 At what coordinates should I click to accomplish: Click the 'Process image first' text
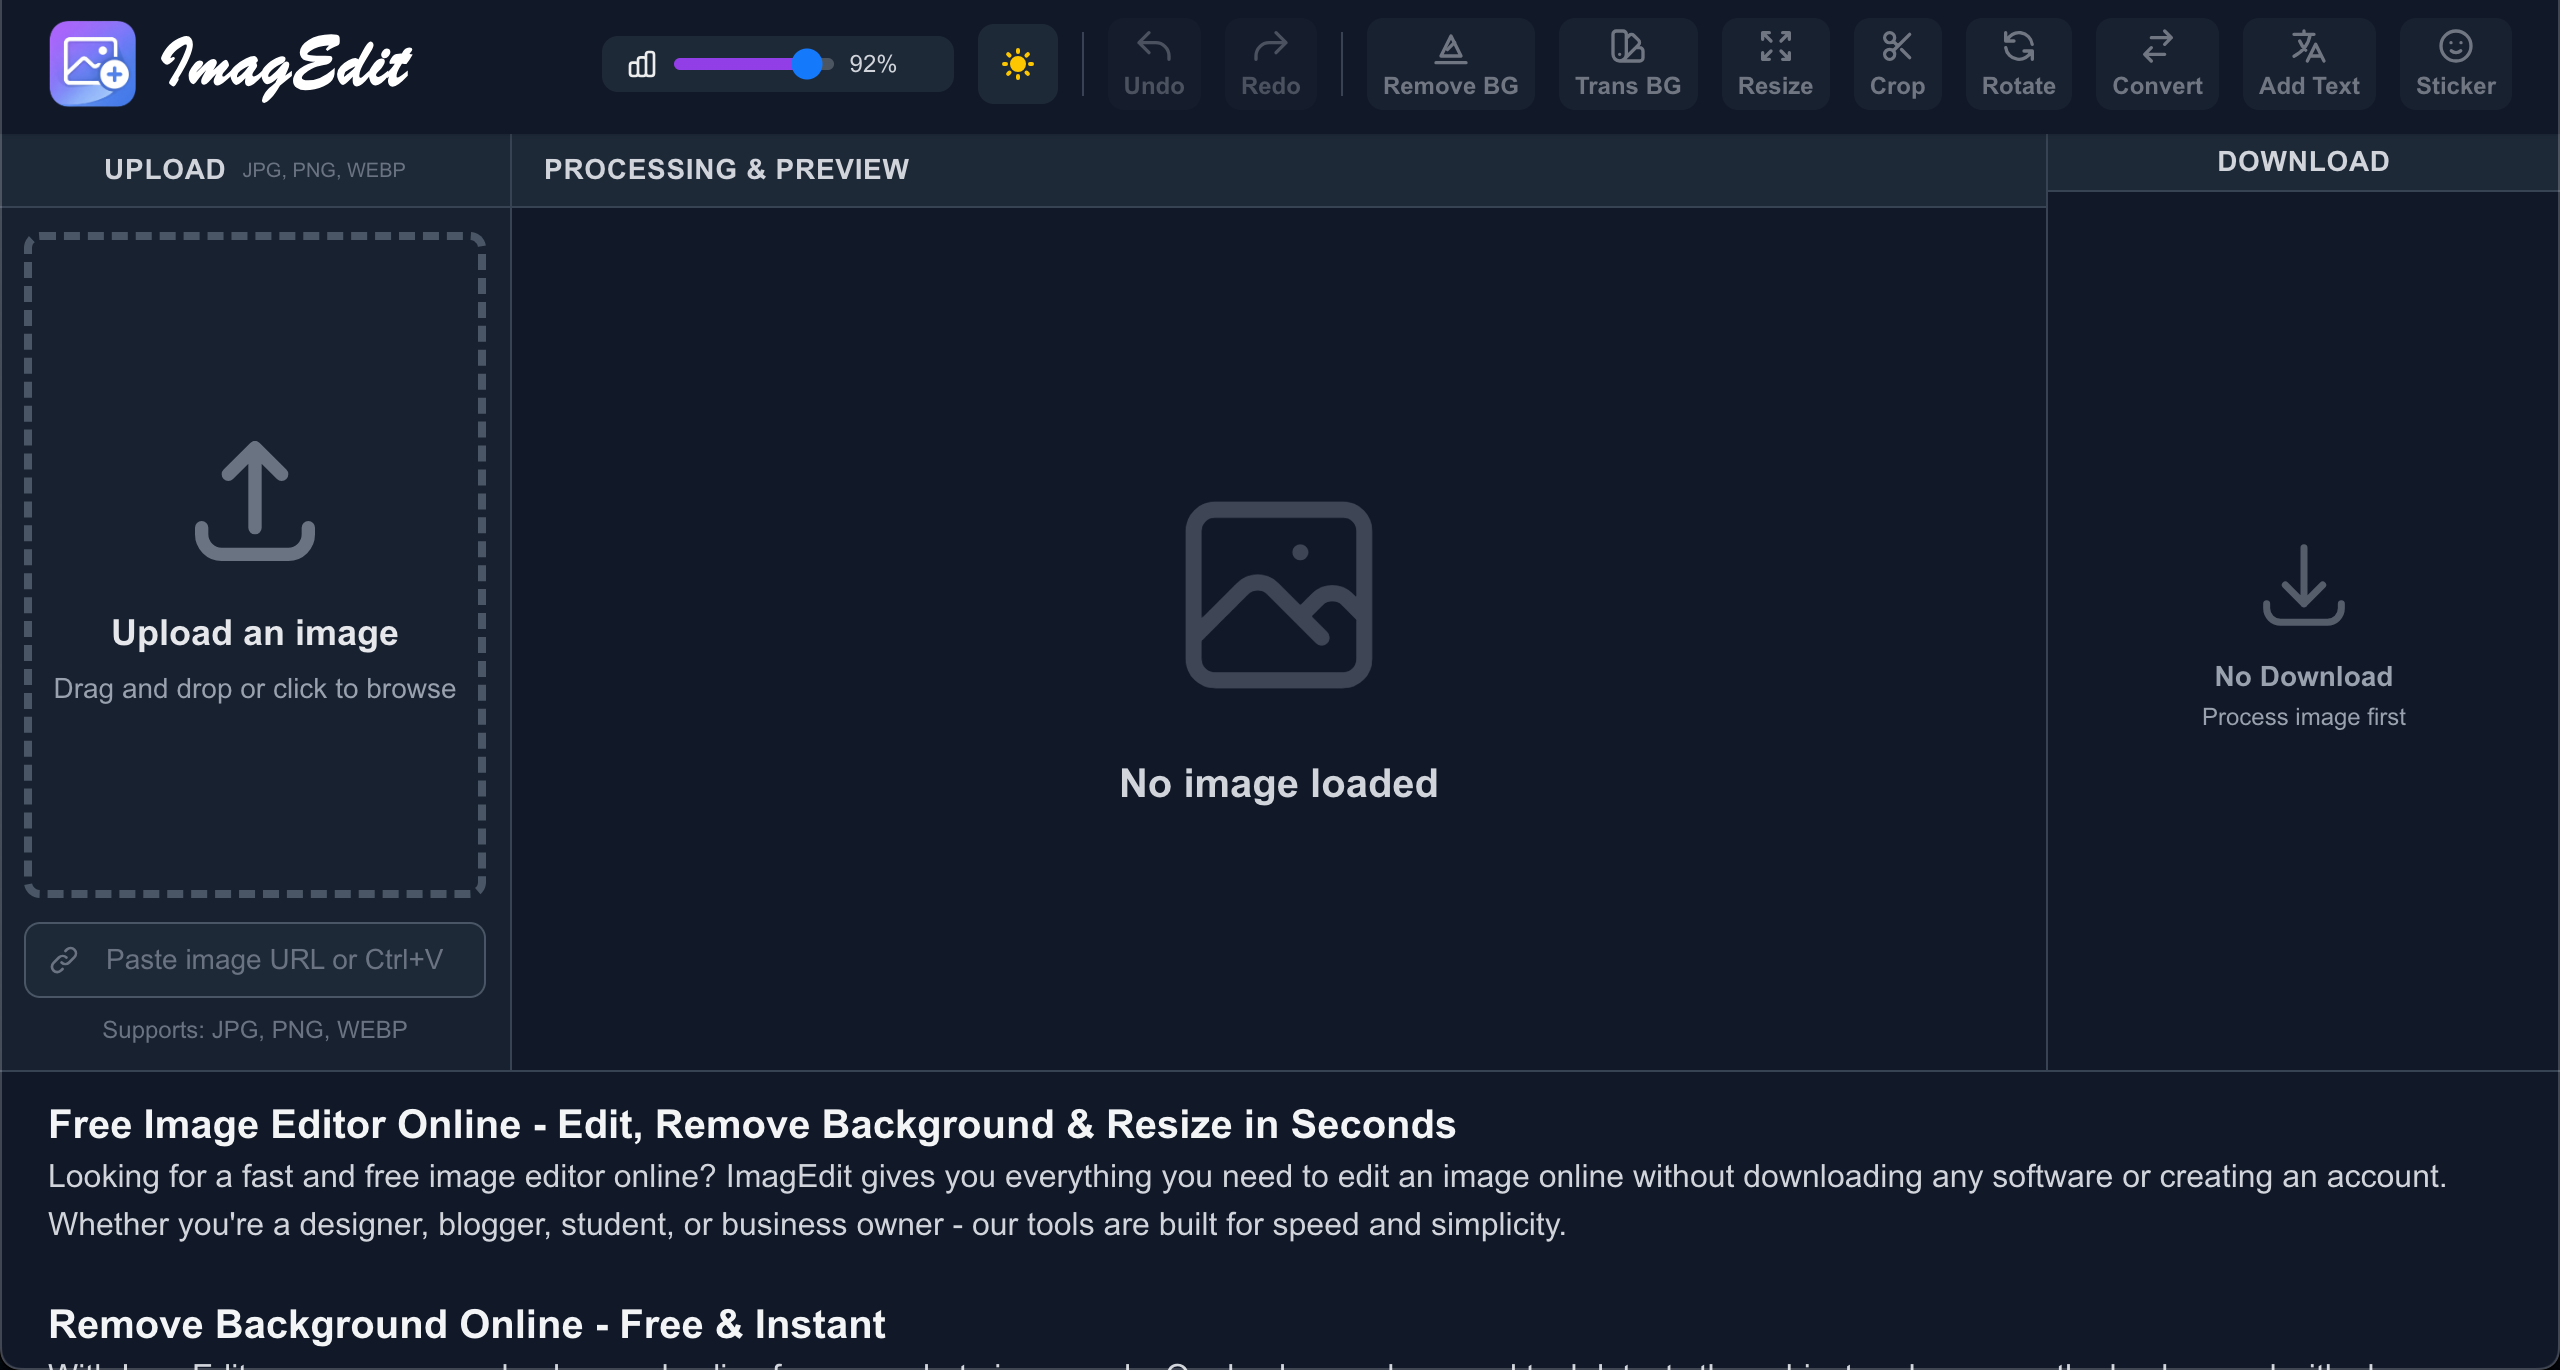point(2303,717)
